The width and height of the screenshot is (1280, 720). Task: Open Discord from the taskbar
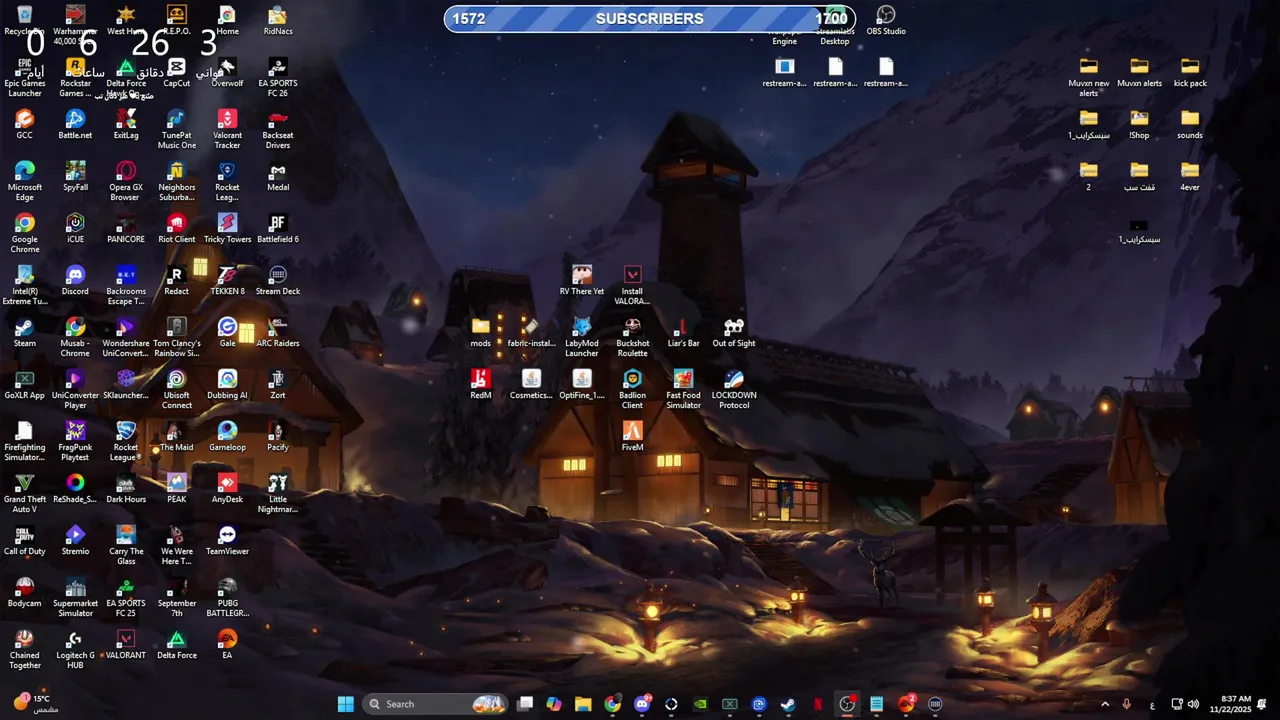click(x=642, y=704)
